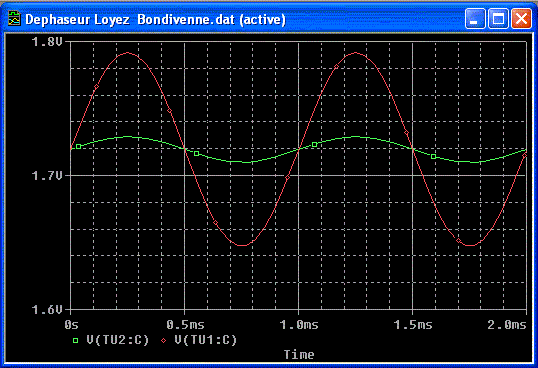
Task: Click the red diamond V(TU1:C) legend marker
Action: click(164, 340)
